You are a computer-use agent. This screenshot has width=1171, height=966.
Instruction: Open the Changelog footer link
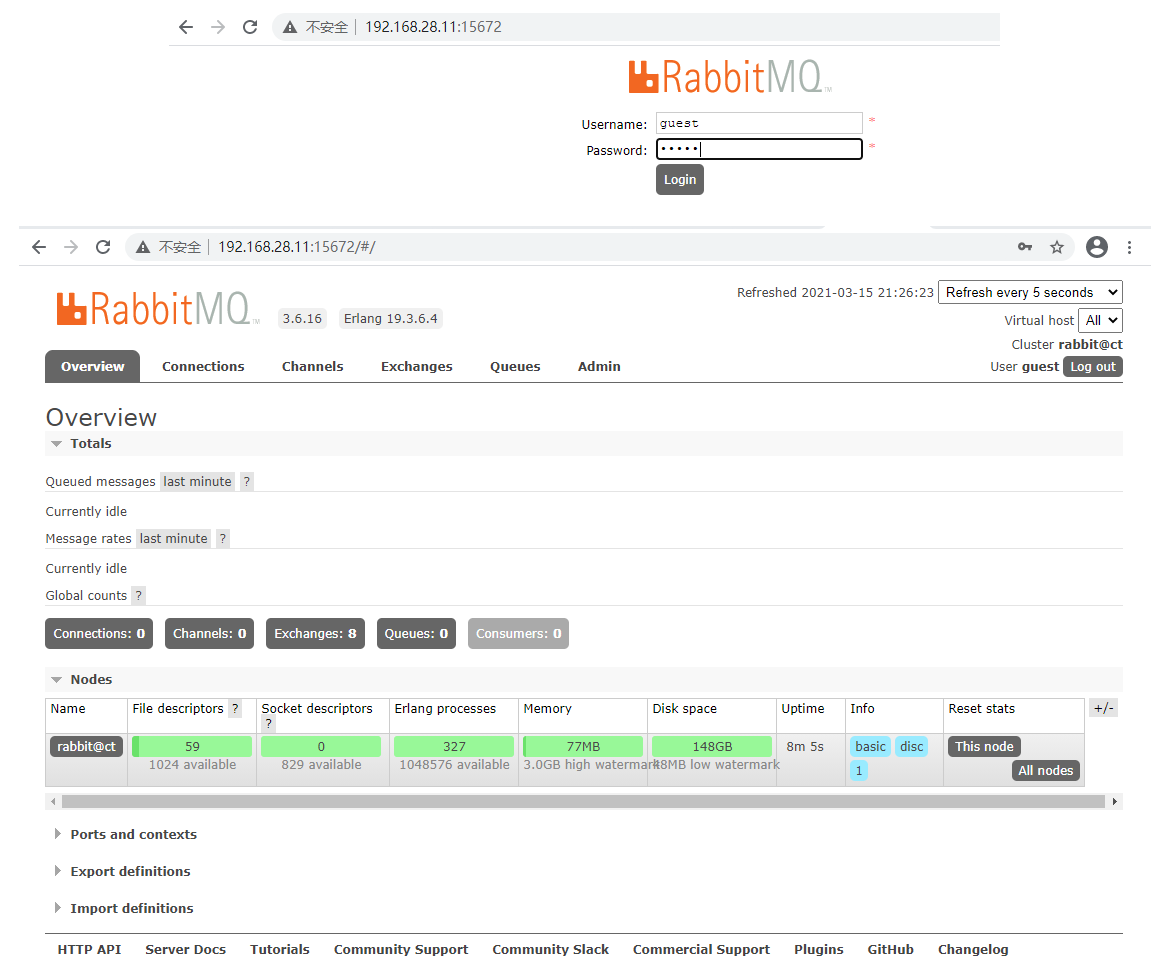[973, 949]
